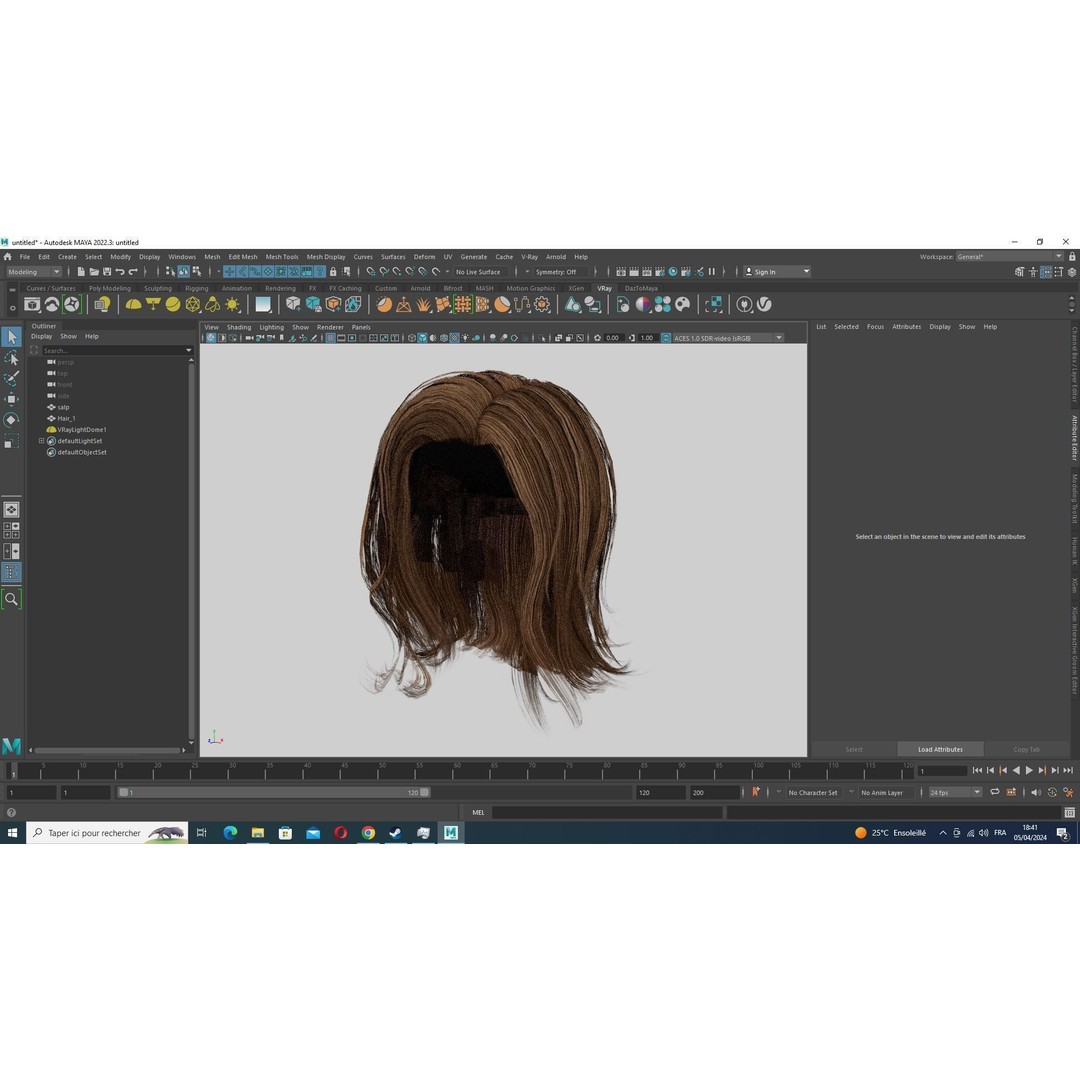Click the playback range slider bar
Screen dimensions: 1080x1080
pyautogui.click(x=273, y=793)
